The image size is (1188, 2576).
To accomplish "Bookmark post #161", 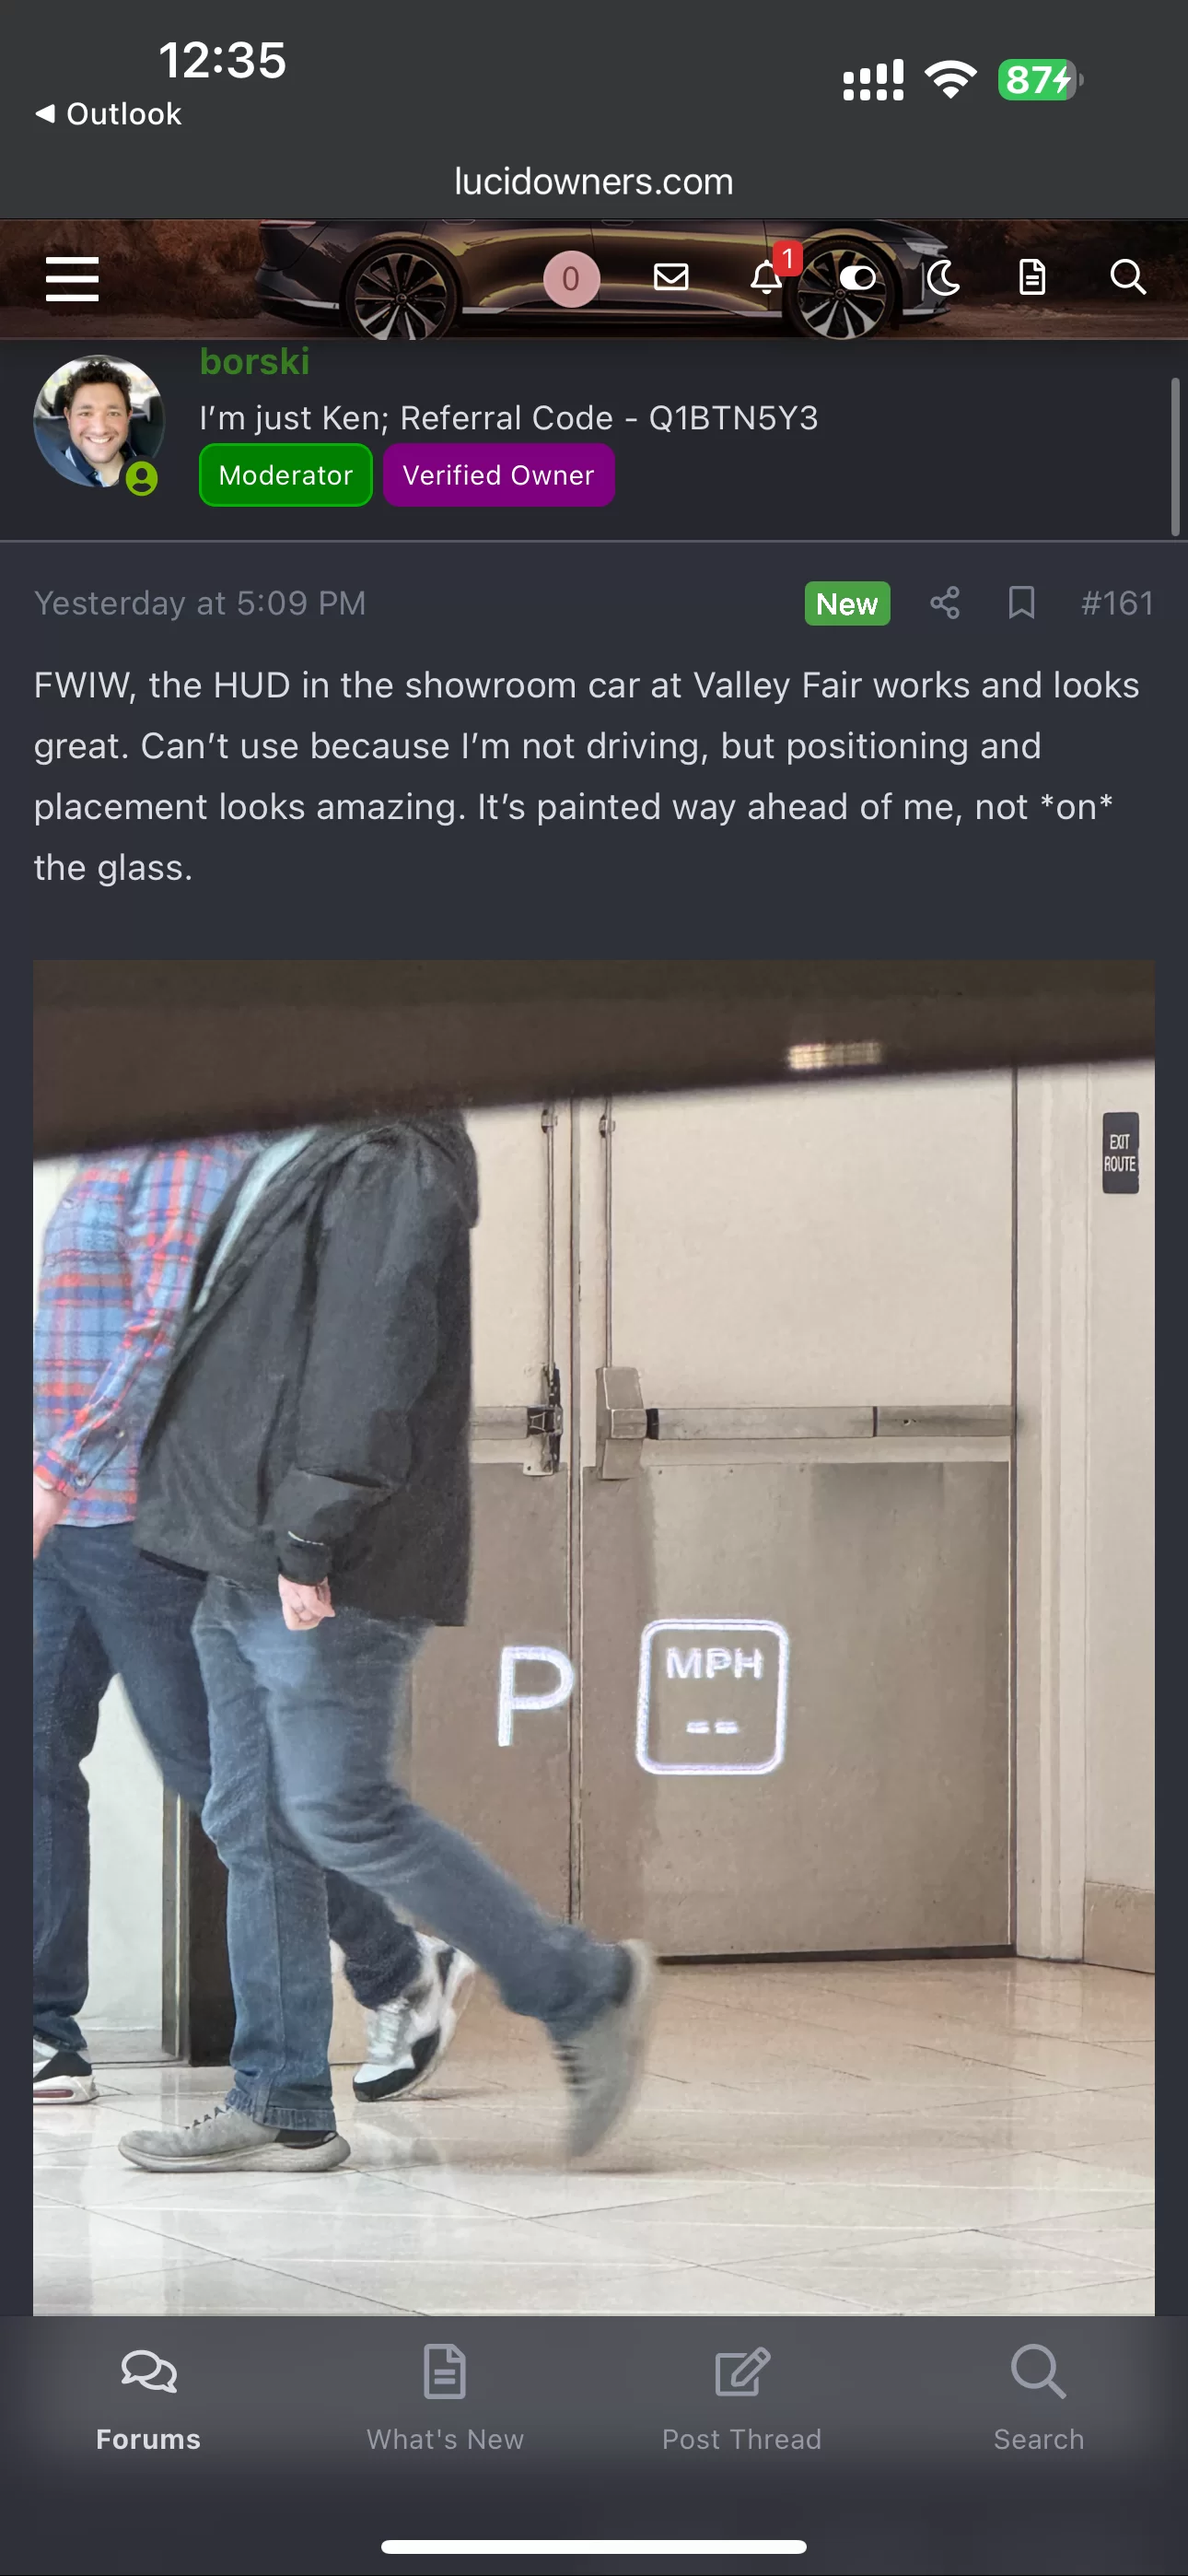I will pos(1021,603).
